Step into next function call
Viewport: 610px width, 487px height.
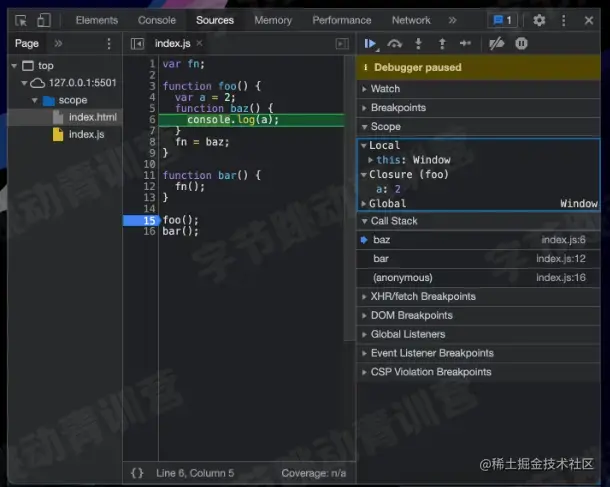419,44
